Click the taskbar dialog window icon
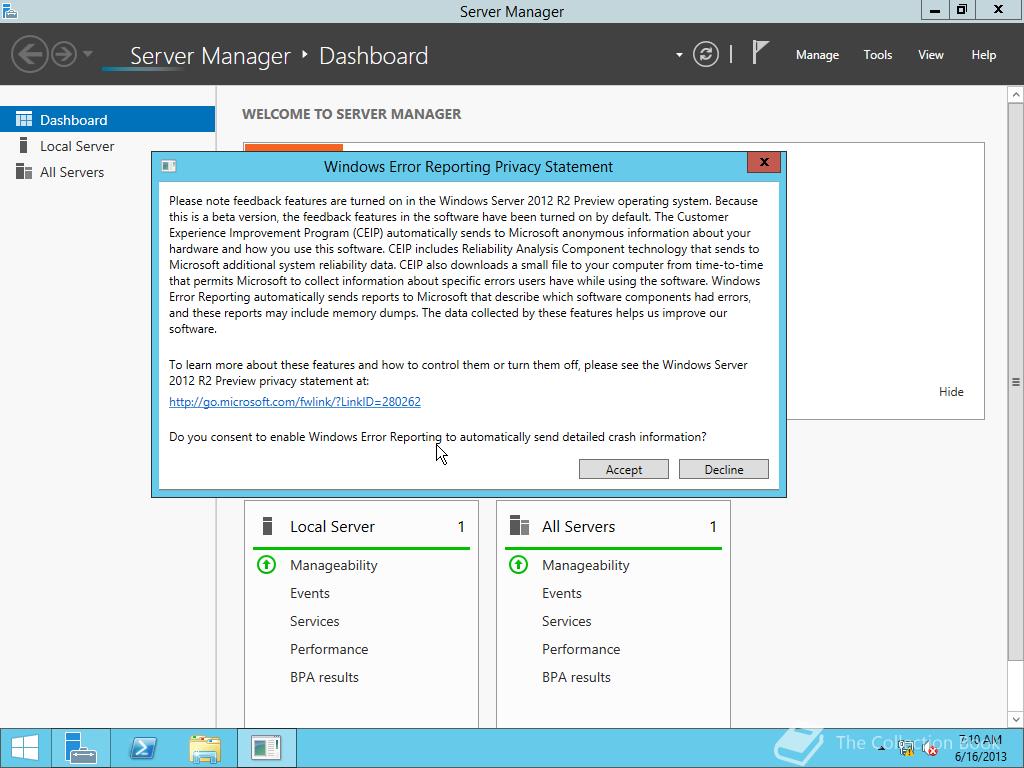 pyautogui.click(x=266, y=748)
